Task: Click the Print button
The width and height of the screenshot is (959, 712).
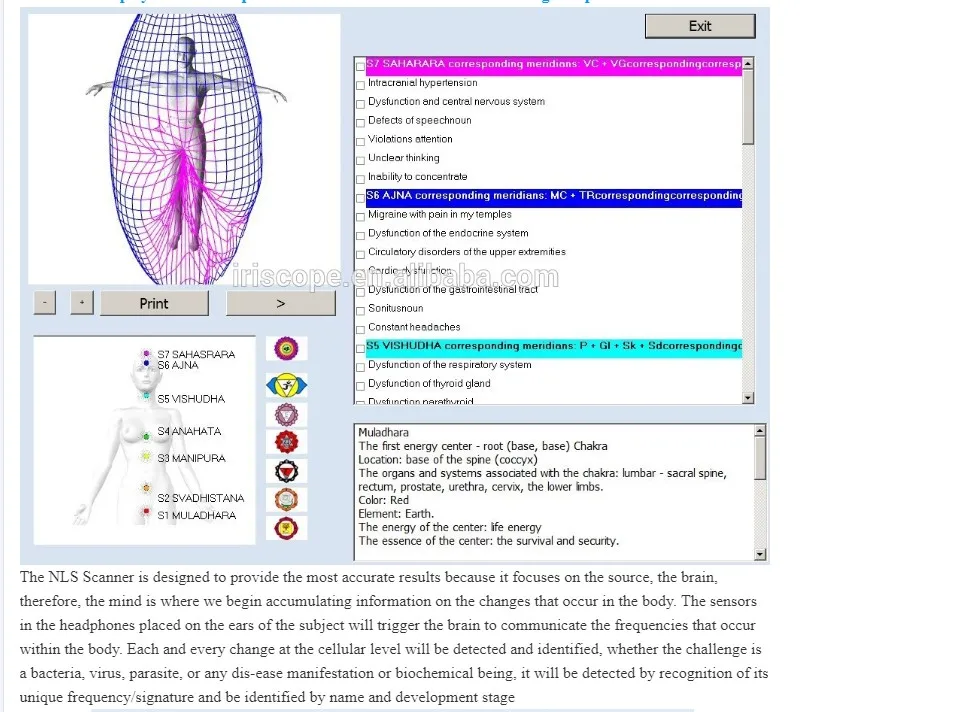Action: click(x=154, y=303)
